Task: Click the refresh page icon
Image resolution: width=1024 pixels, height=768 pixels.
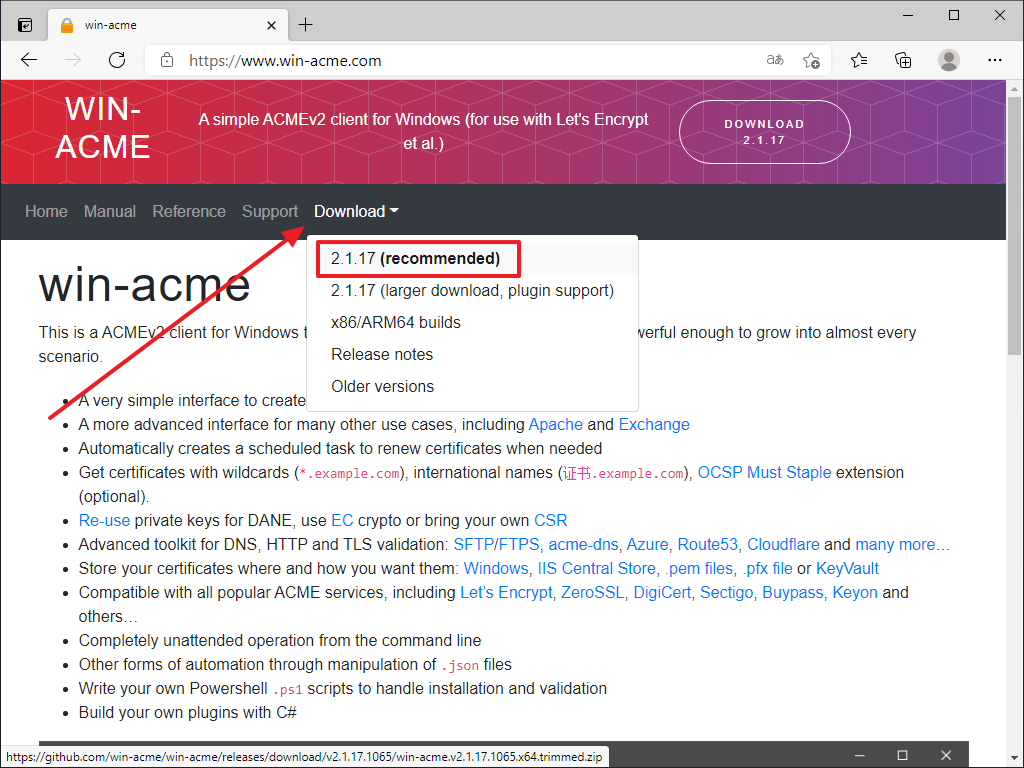Action: (x=117, y=61)
